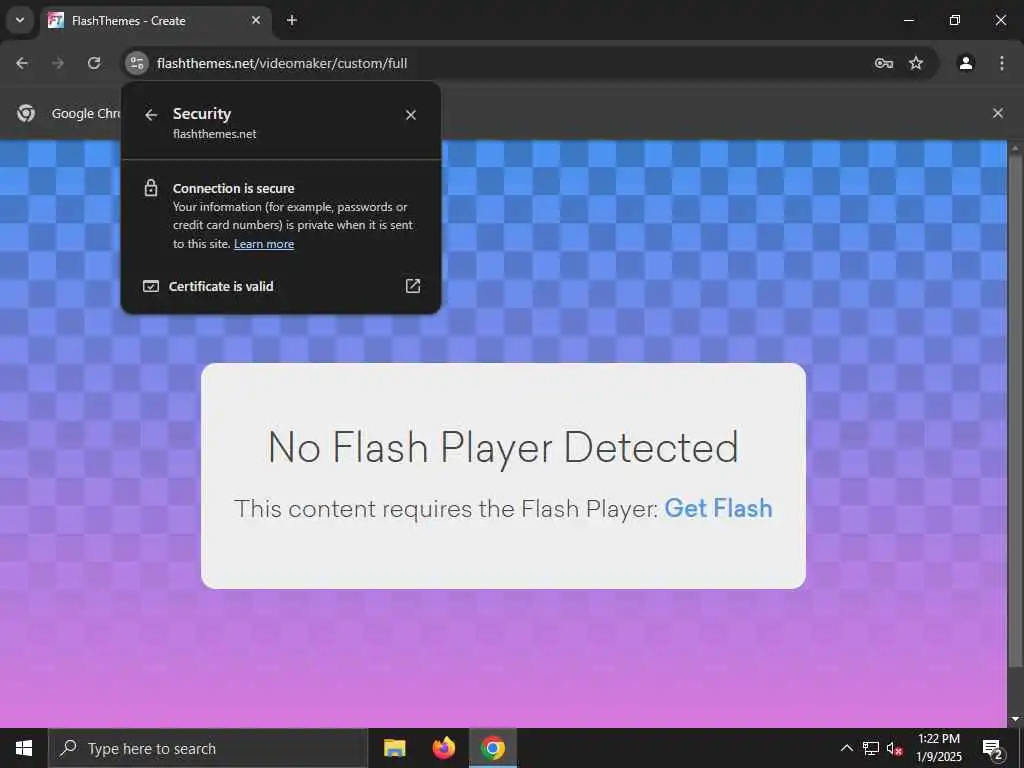Open certificate details via external link icon
The height and width of the screenshot is (768, 1024).
(x=413, y=286)
